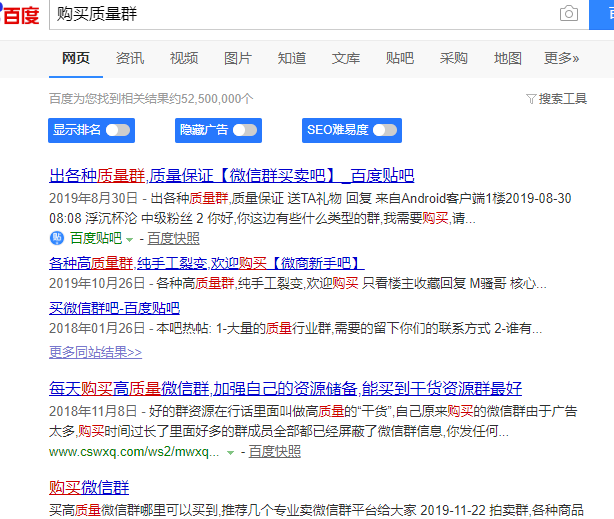The width and height of the screenshot is (614, 519).
Task: Open 买微信群吧-百度贴吧 link
Action: coord(114,308)
